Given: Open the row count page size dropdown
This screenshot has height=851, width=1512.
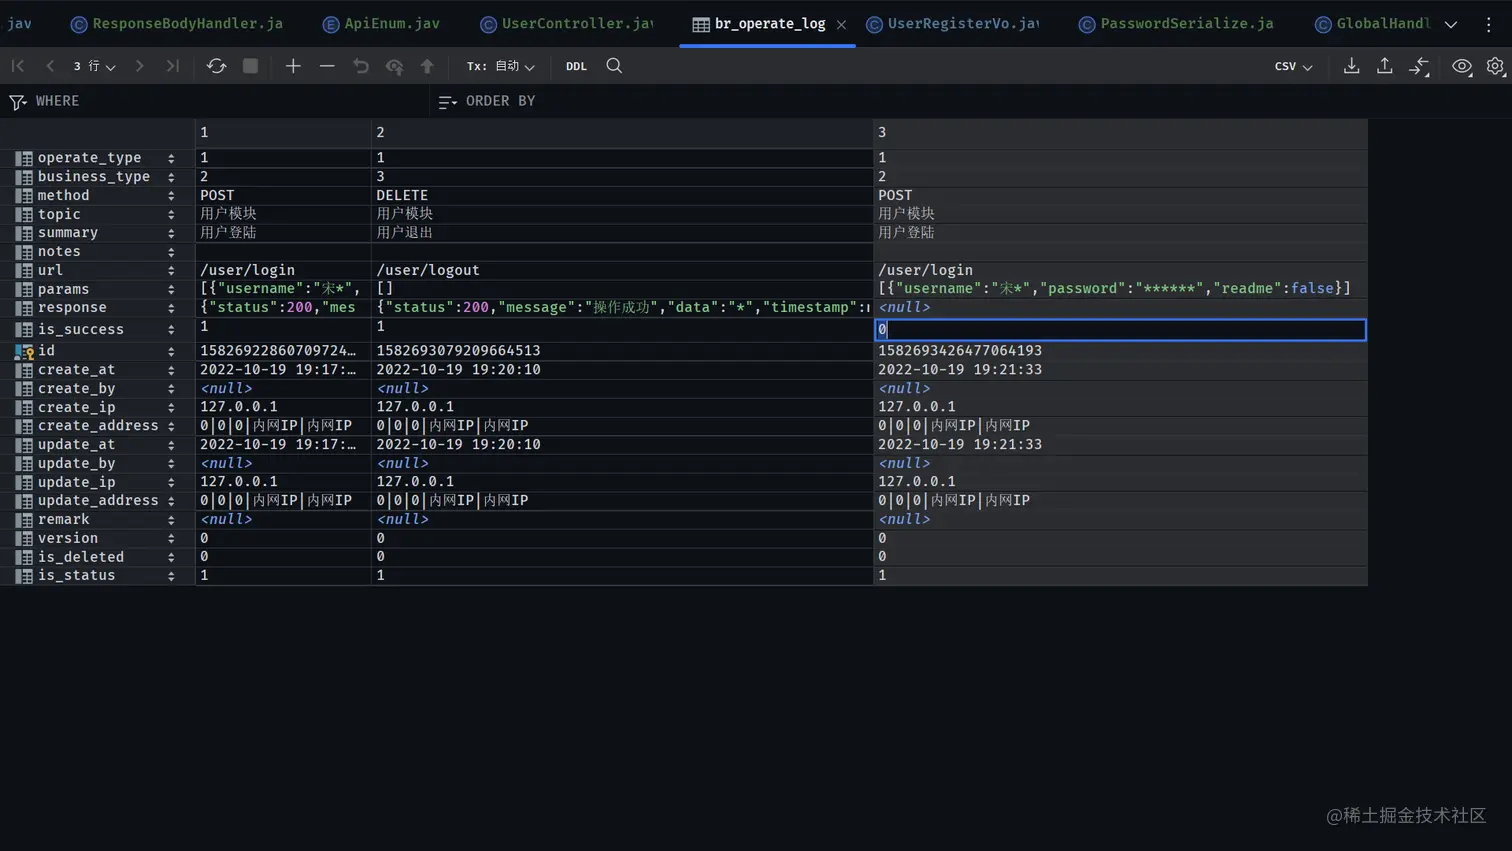Looking at the screenshot, I should [94, 66].
